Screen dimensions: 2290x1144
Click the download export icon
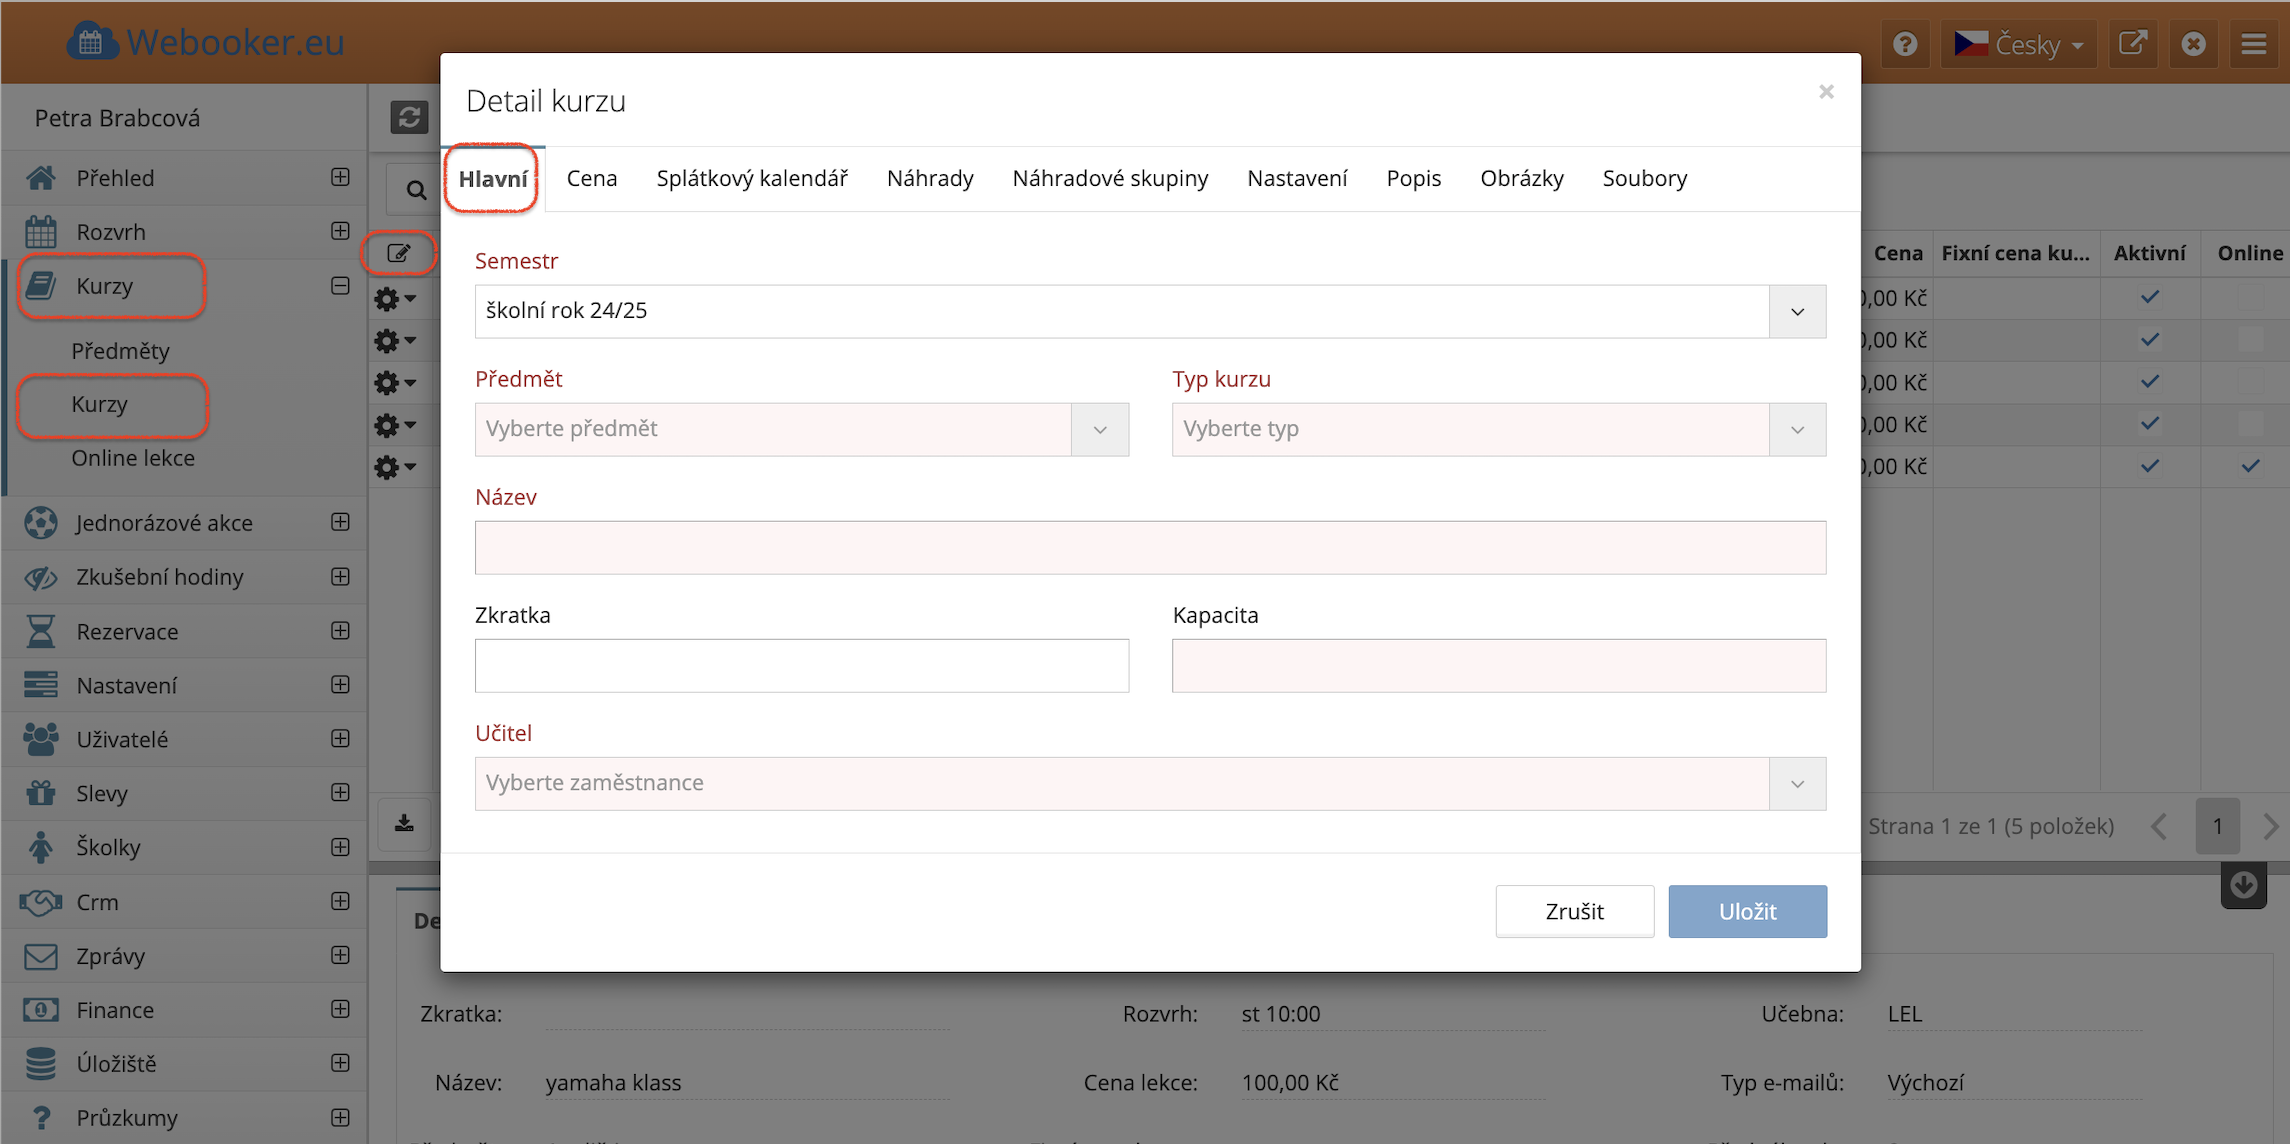[x=404, y=823]
